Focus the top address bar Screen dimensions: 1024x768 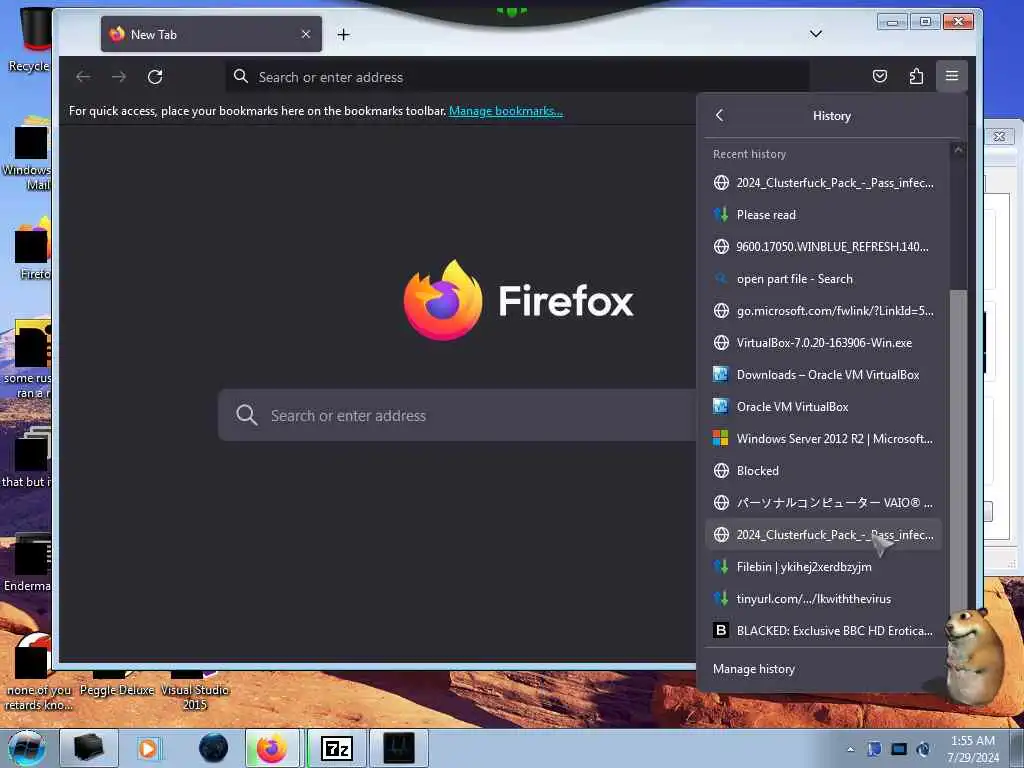point(517,77)
